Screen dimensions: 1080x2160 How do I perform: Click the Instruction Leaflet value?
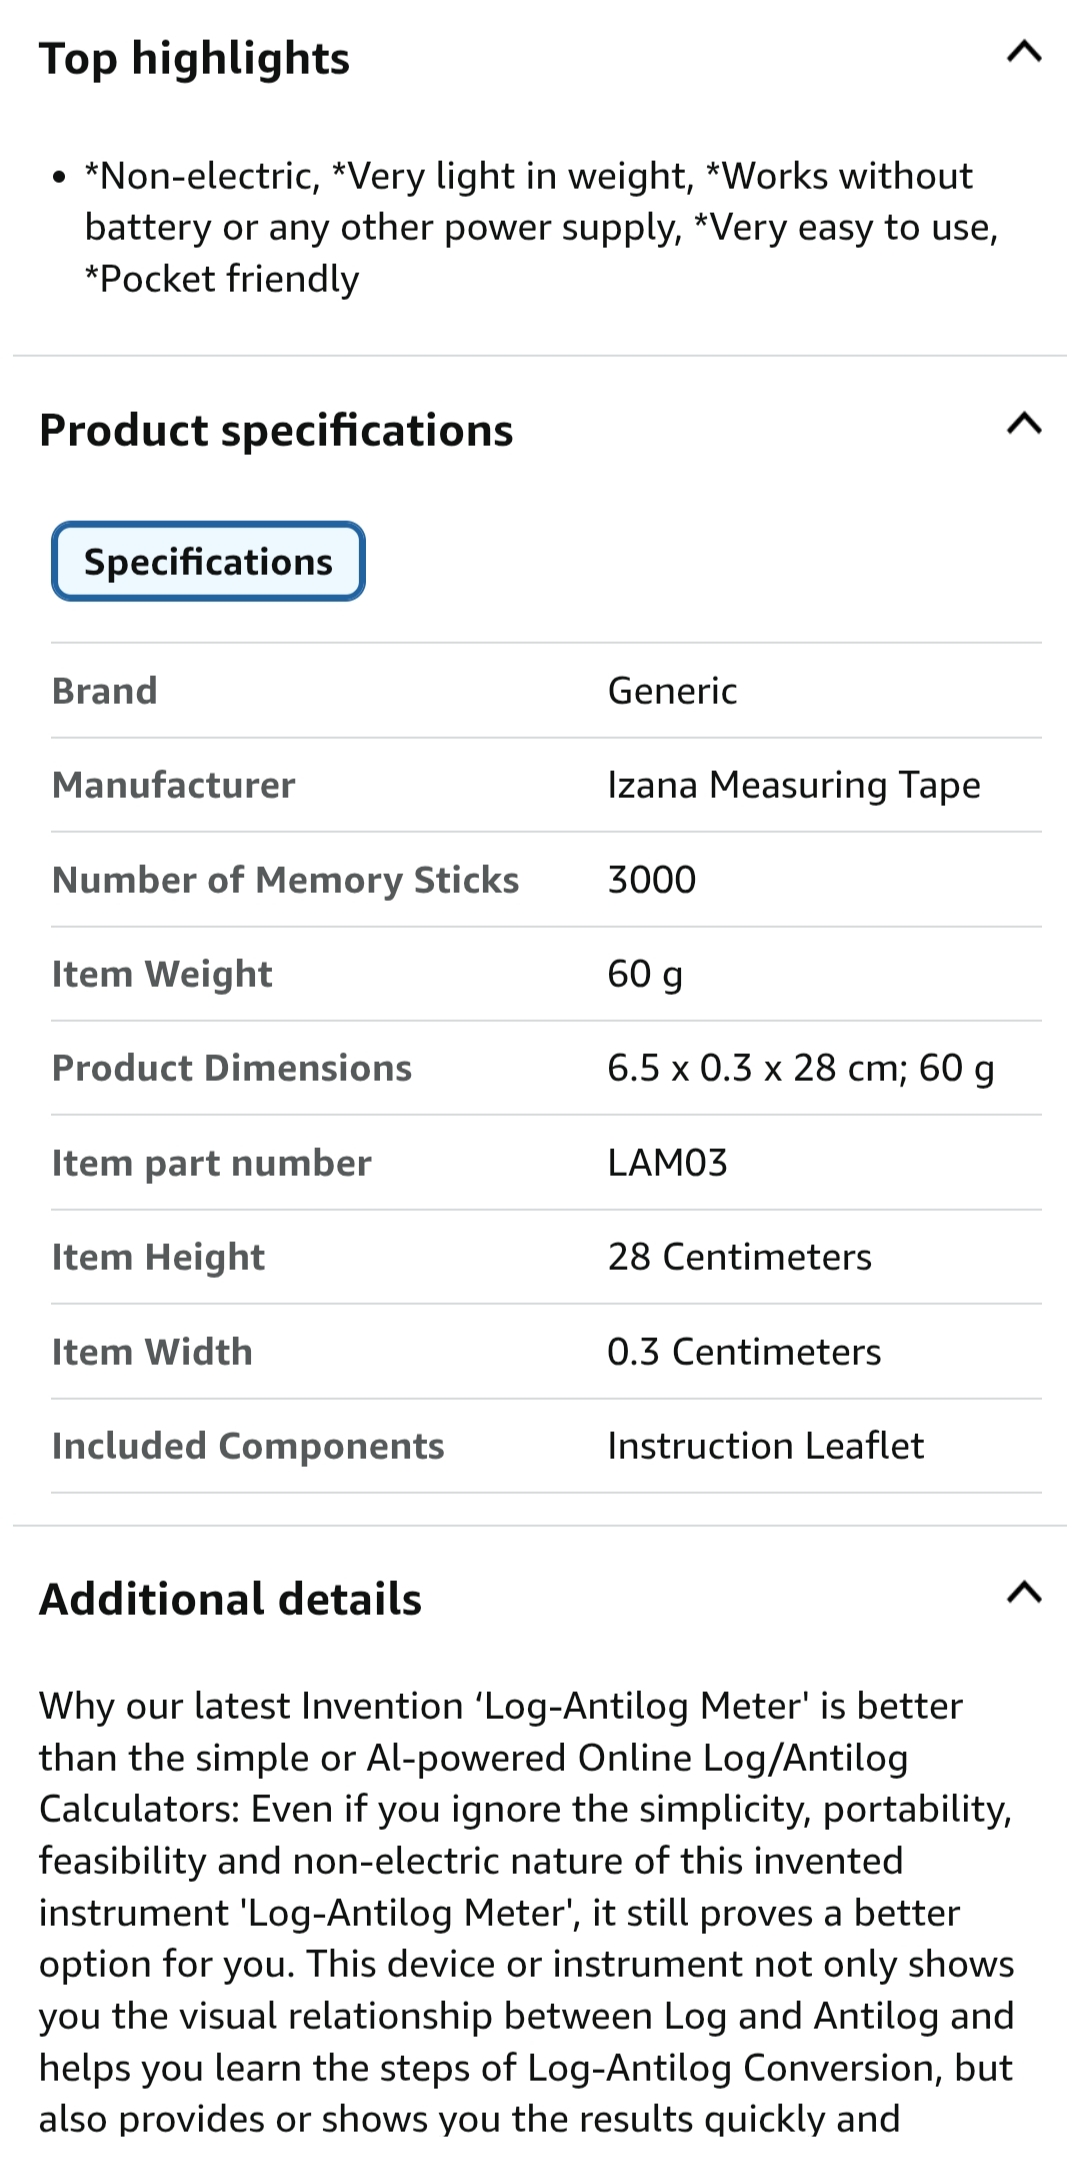click(766, 1446)
